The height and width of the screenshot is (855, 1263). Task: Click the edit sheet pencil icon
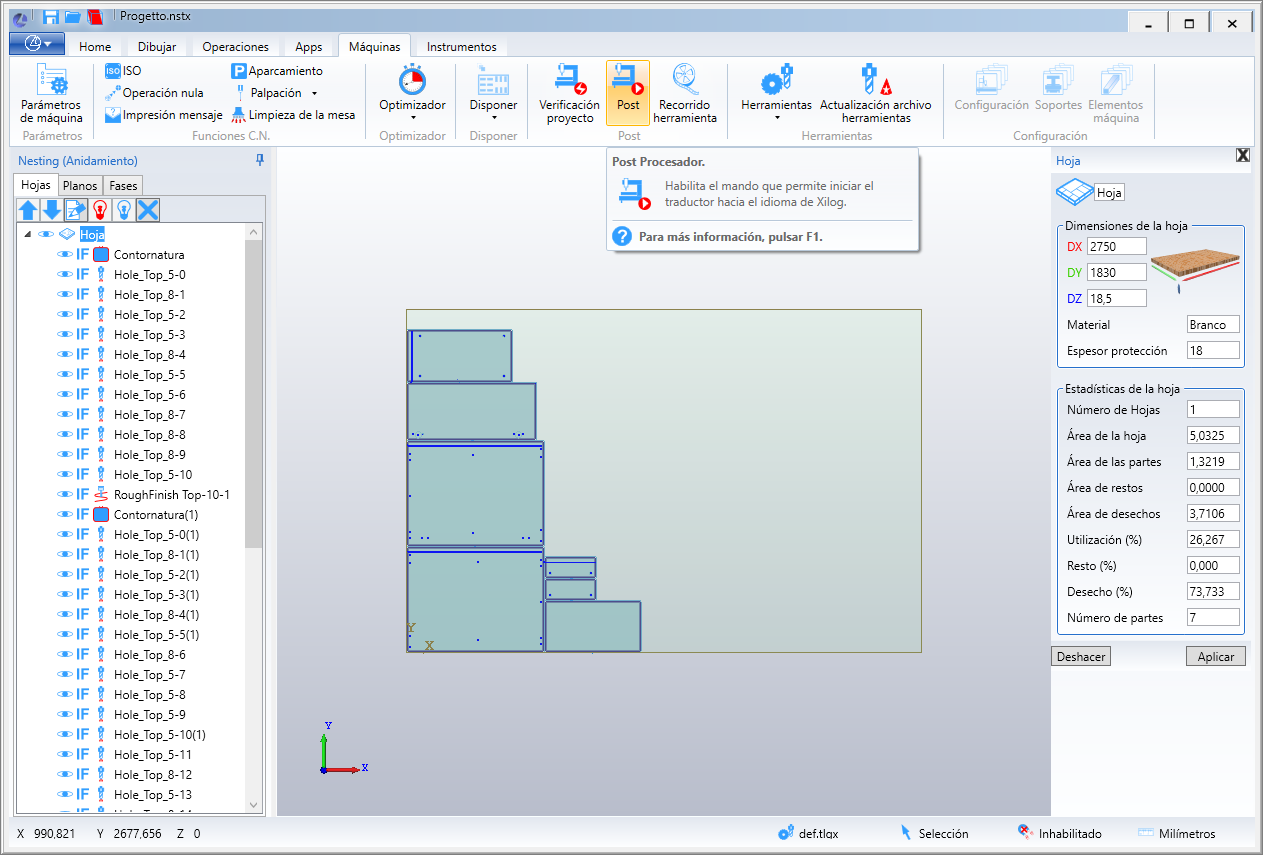coord(76,209)
